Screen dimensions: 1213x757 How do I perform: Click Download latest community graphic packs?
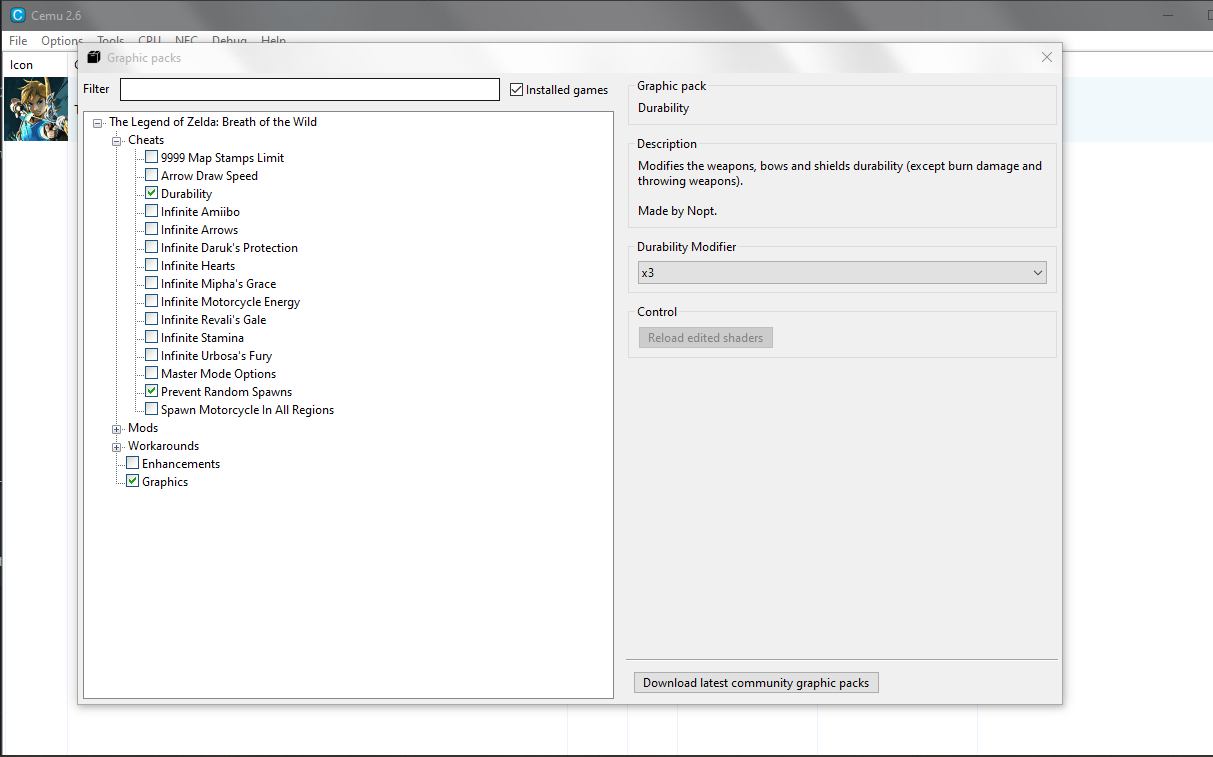[x=756, y=683]
